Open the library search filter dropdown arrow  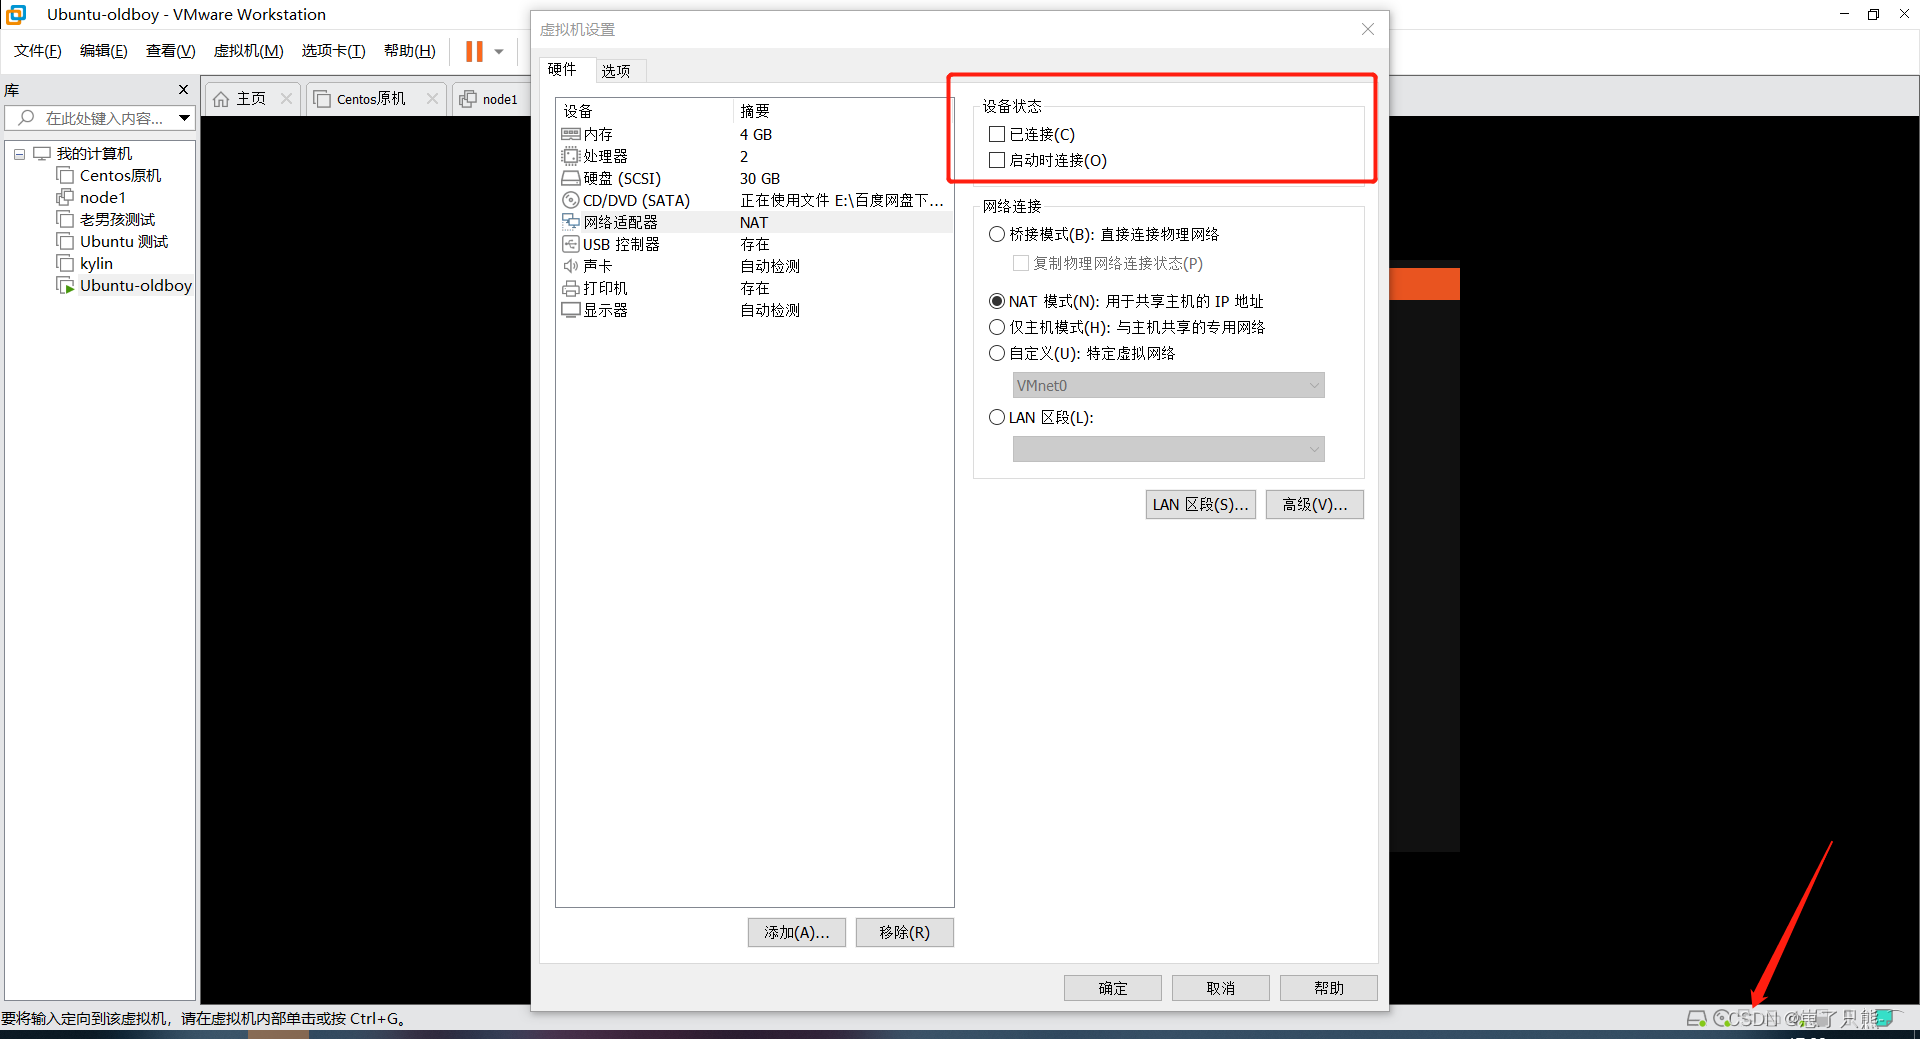(185, 118)
